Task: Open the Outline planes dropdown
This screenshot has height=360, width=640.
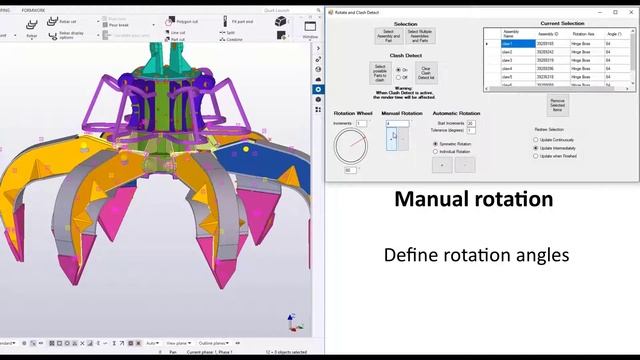Action: pos(213,343)
